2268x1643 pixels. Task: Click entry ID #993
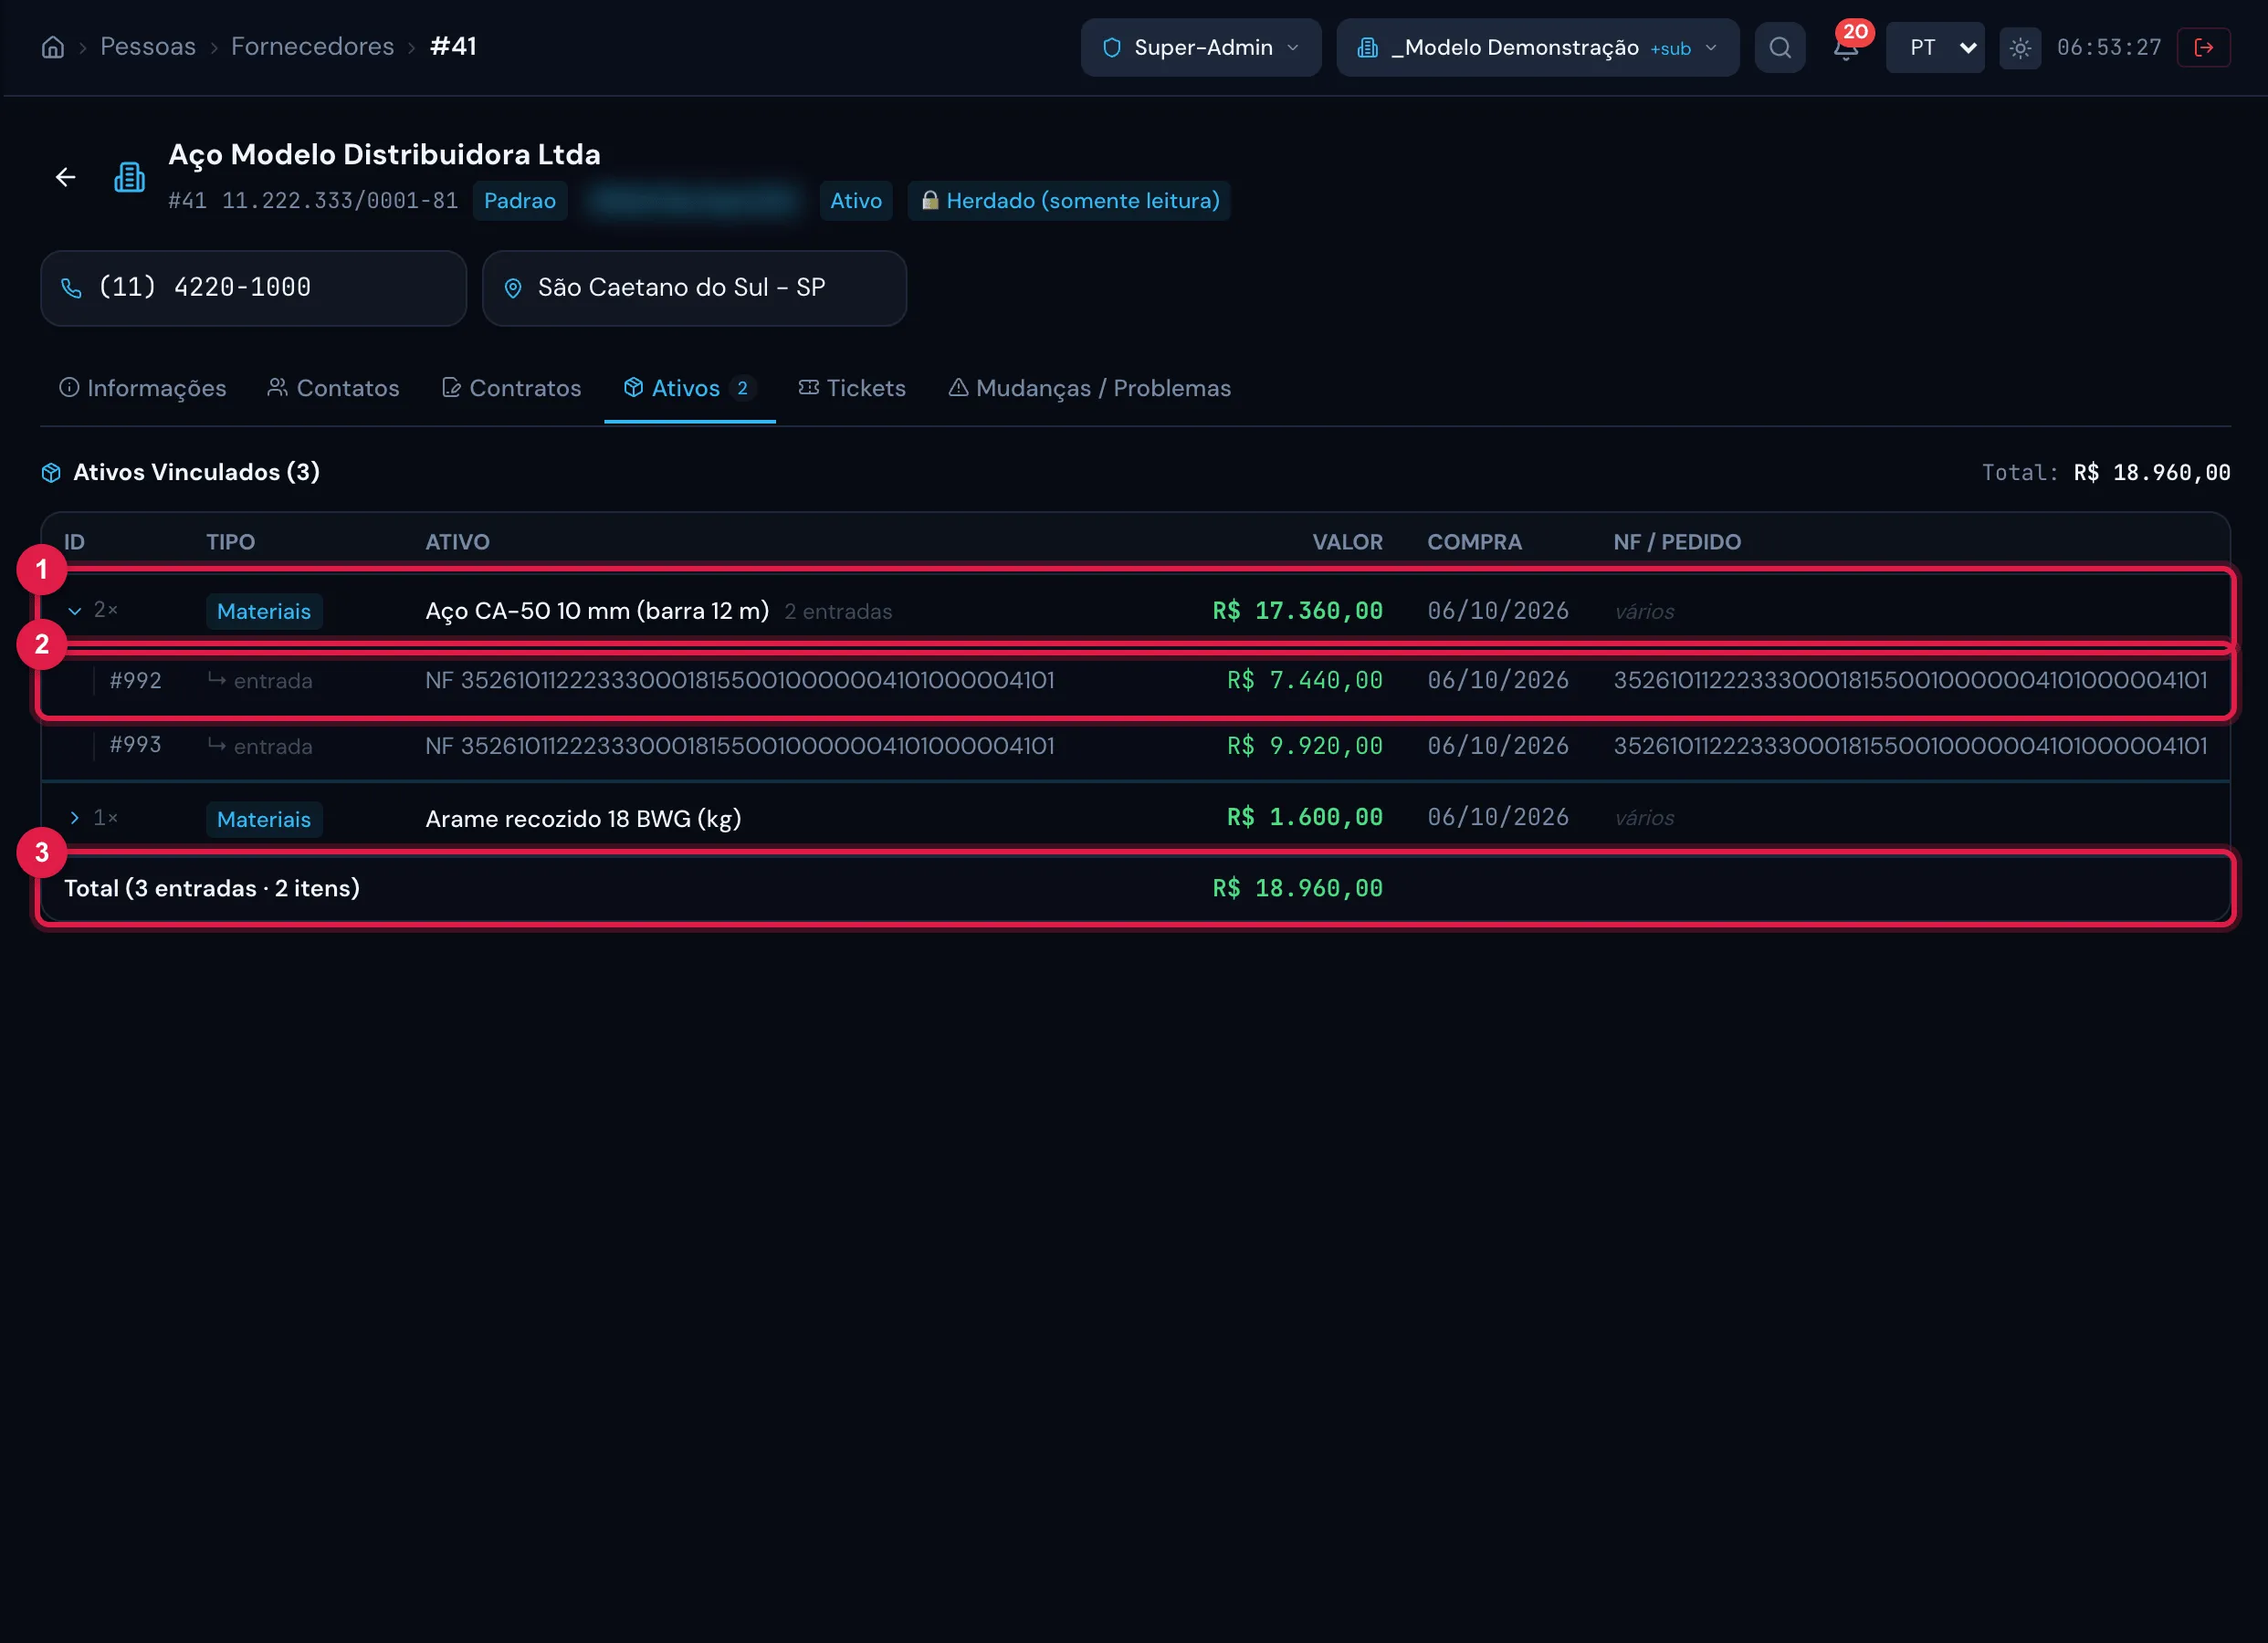coord(135,745)
